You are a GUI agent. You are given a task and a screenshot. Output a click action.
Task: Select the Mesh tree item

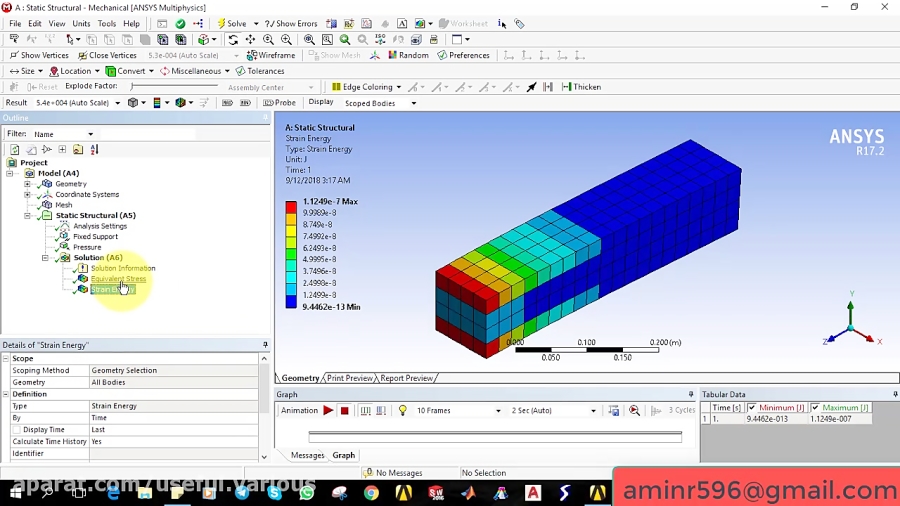tap(64, 205)
